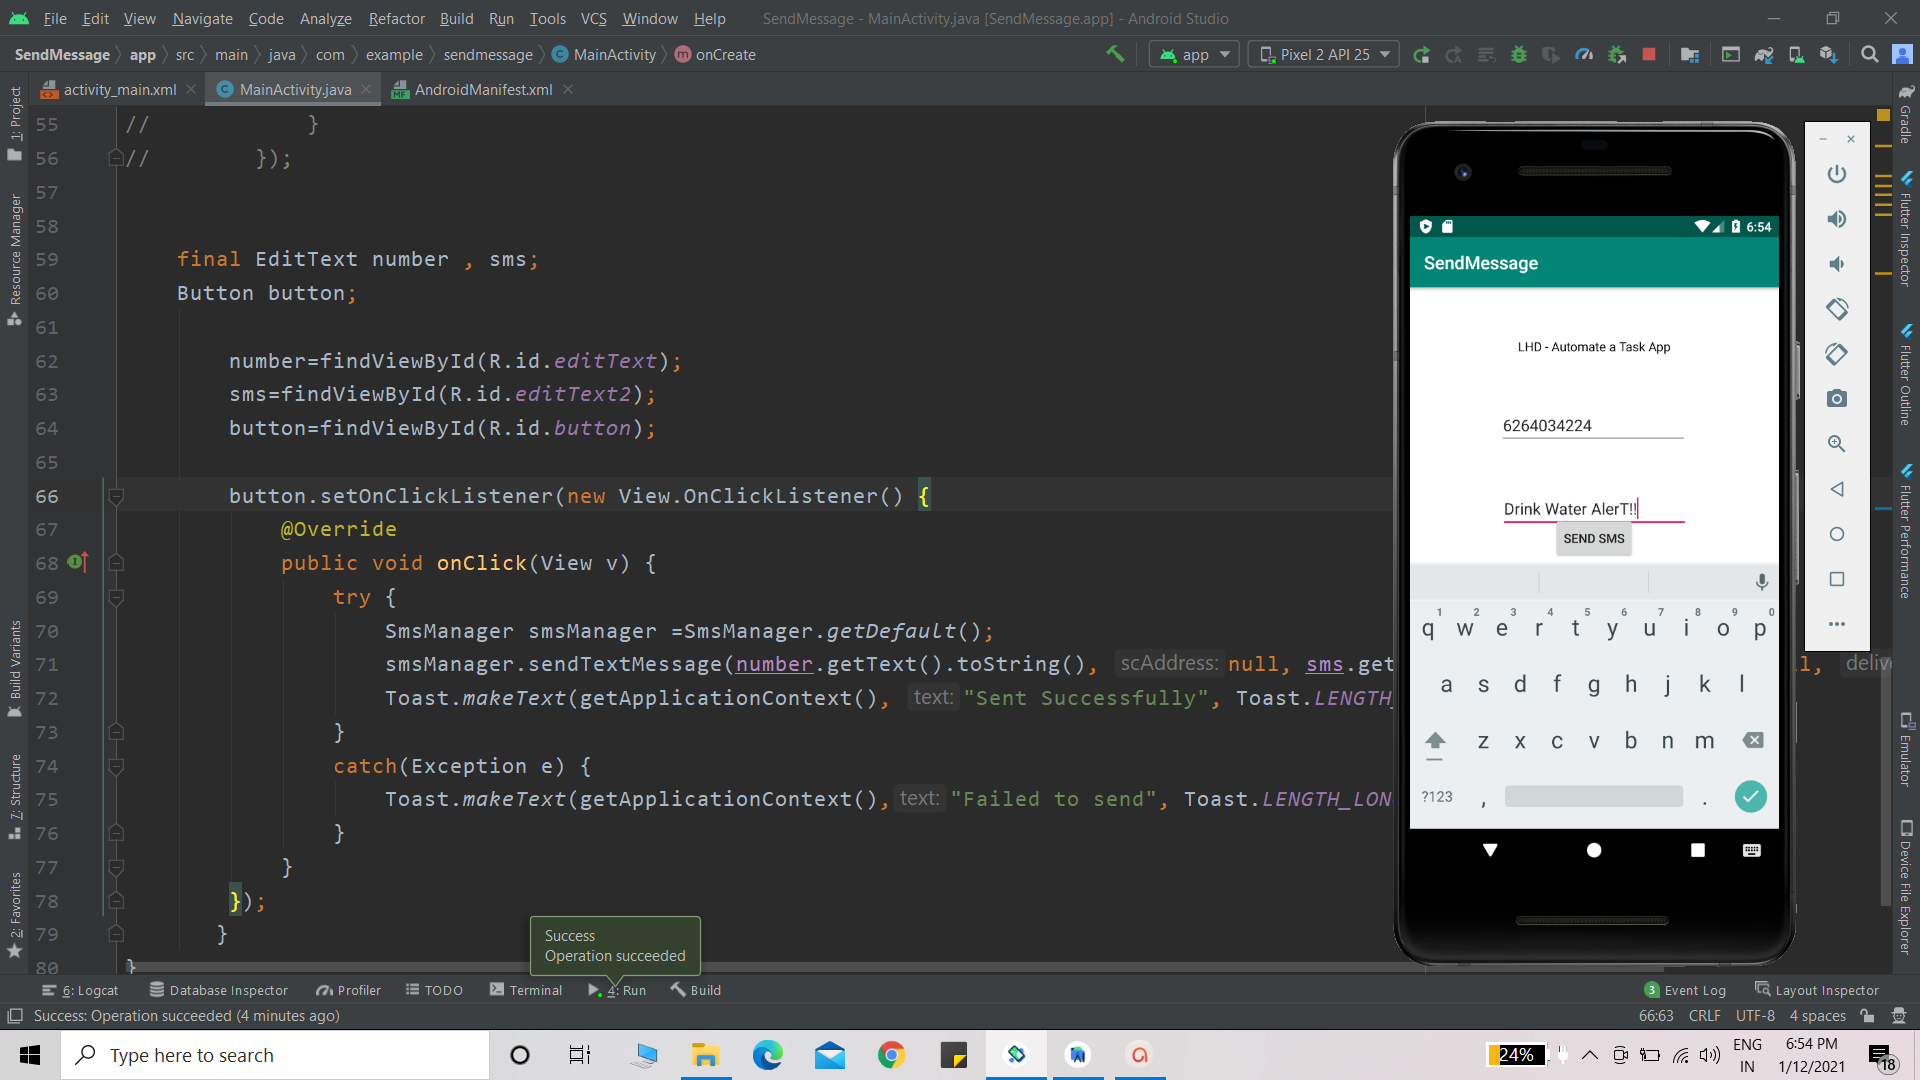Tap the SEND SMS button in emulator
Viewport: 1920px width, 1080px height.
(x=1594, y=539)
